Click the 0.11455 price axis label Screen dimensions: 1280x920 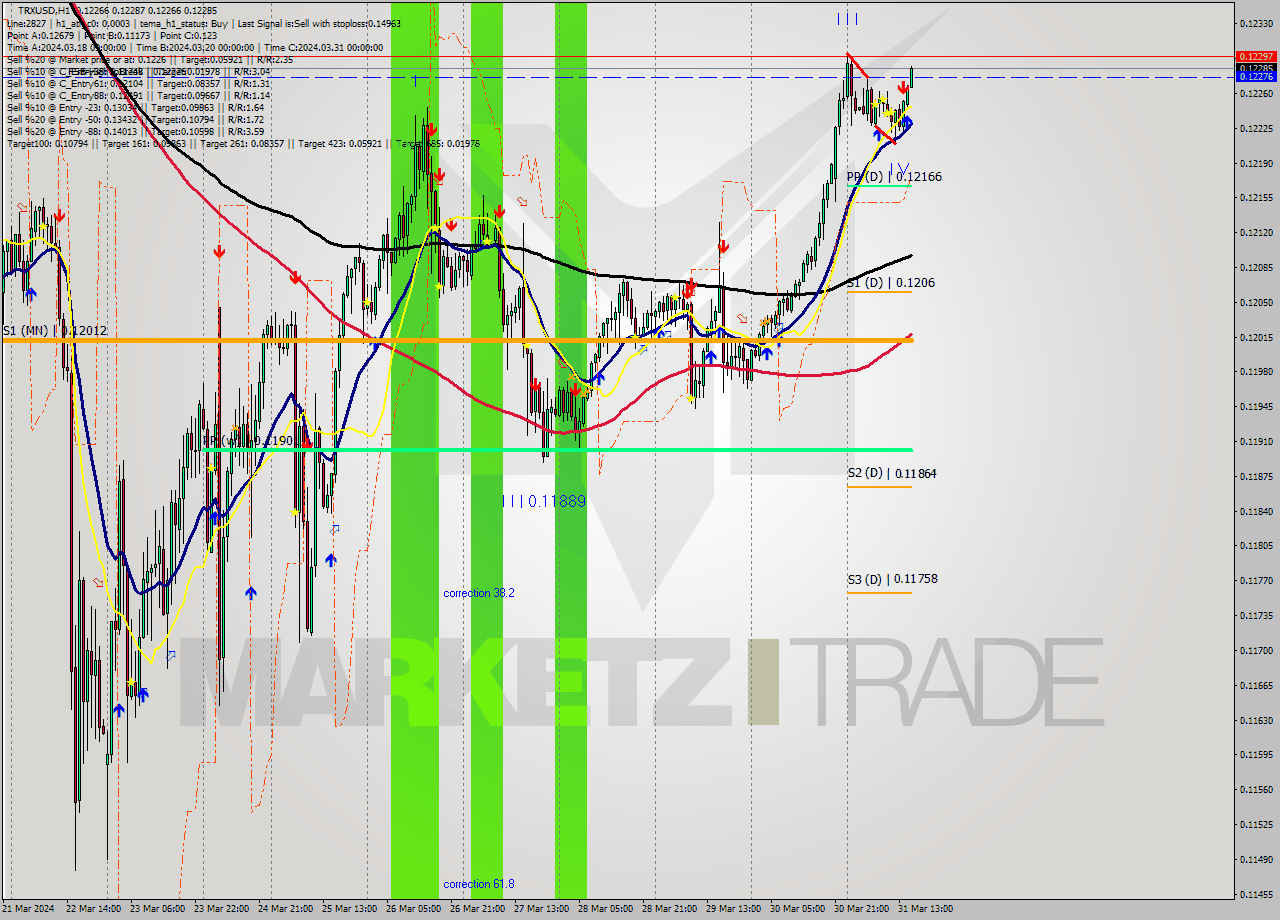click(1255, 894)
